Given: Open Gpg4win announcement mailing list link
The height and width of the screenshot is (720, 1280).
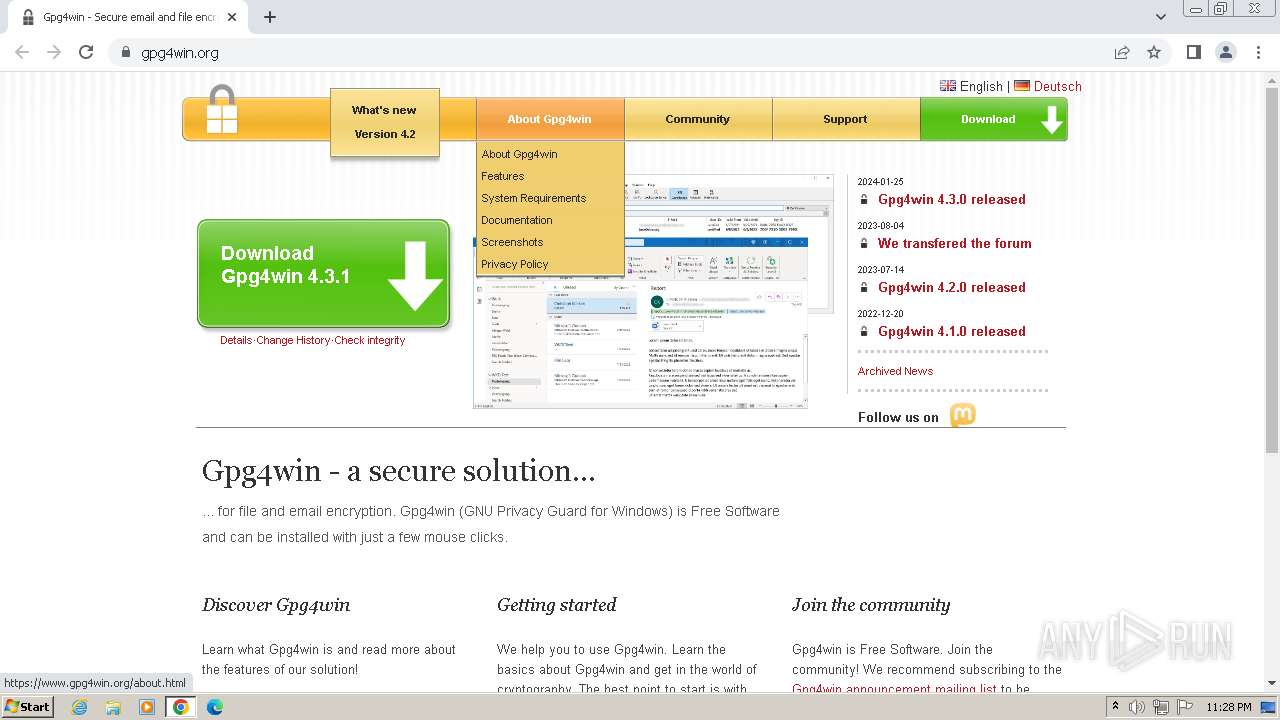Looking at the screenshot, I should [894, 689].
